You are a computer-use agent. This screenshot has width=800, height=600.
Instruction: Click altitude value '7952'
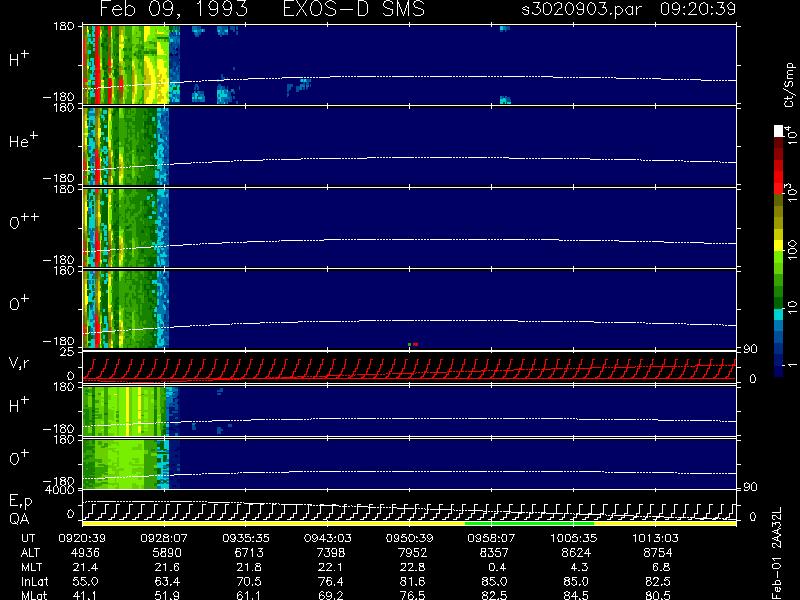tap(412, 553)
